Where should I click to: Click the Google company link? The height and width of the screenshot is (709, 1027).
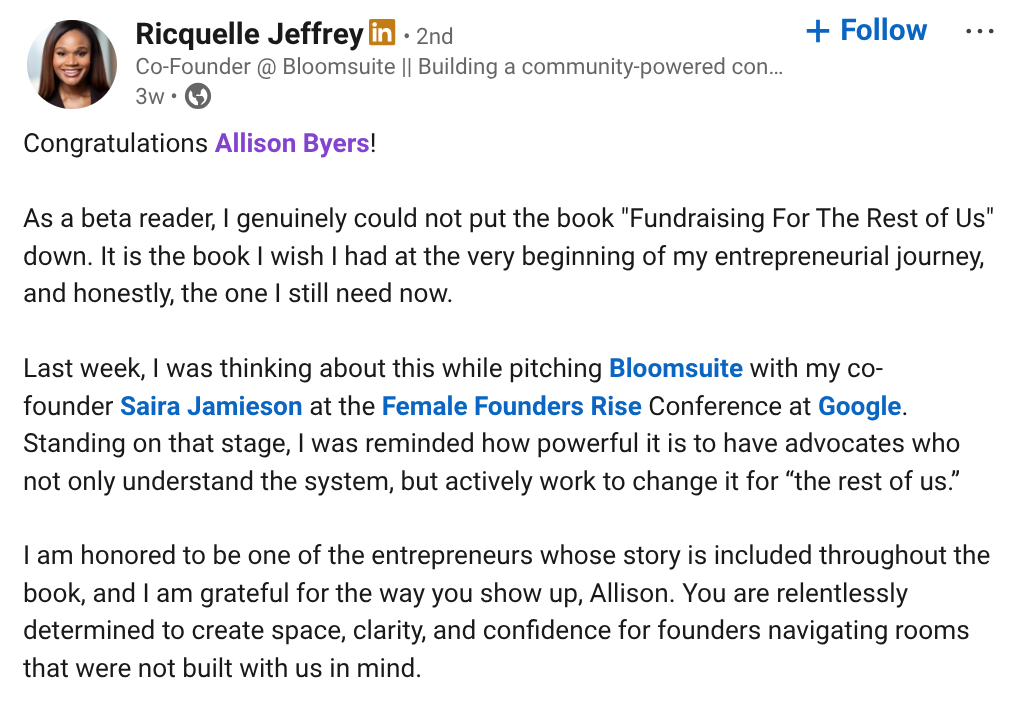[859, 406]
